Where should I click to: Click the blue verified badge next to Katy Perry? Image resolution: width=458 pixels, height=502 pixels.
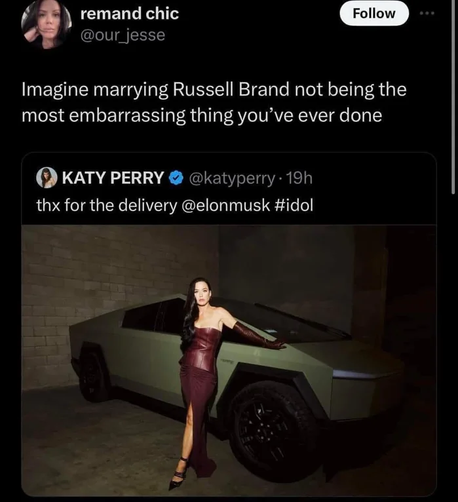(x=176, y=178)
